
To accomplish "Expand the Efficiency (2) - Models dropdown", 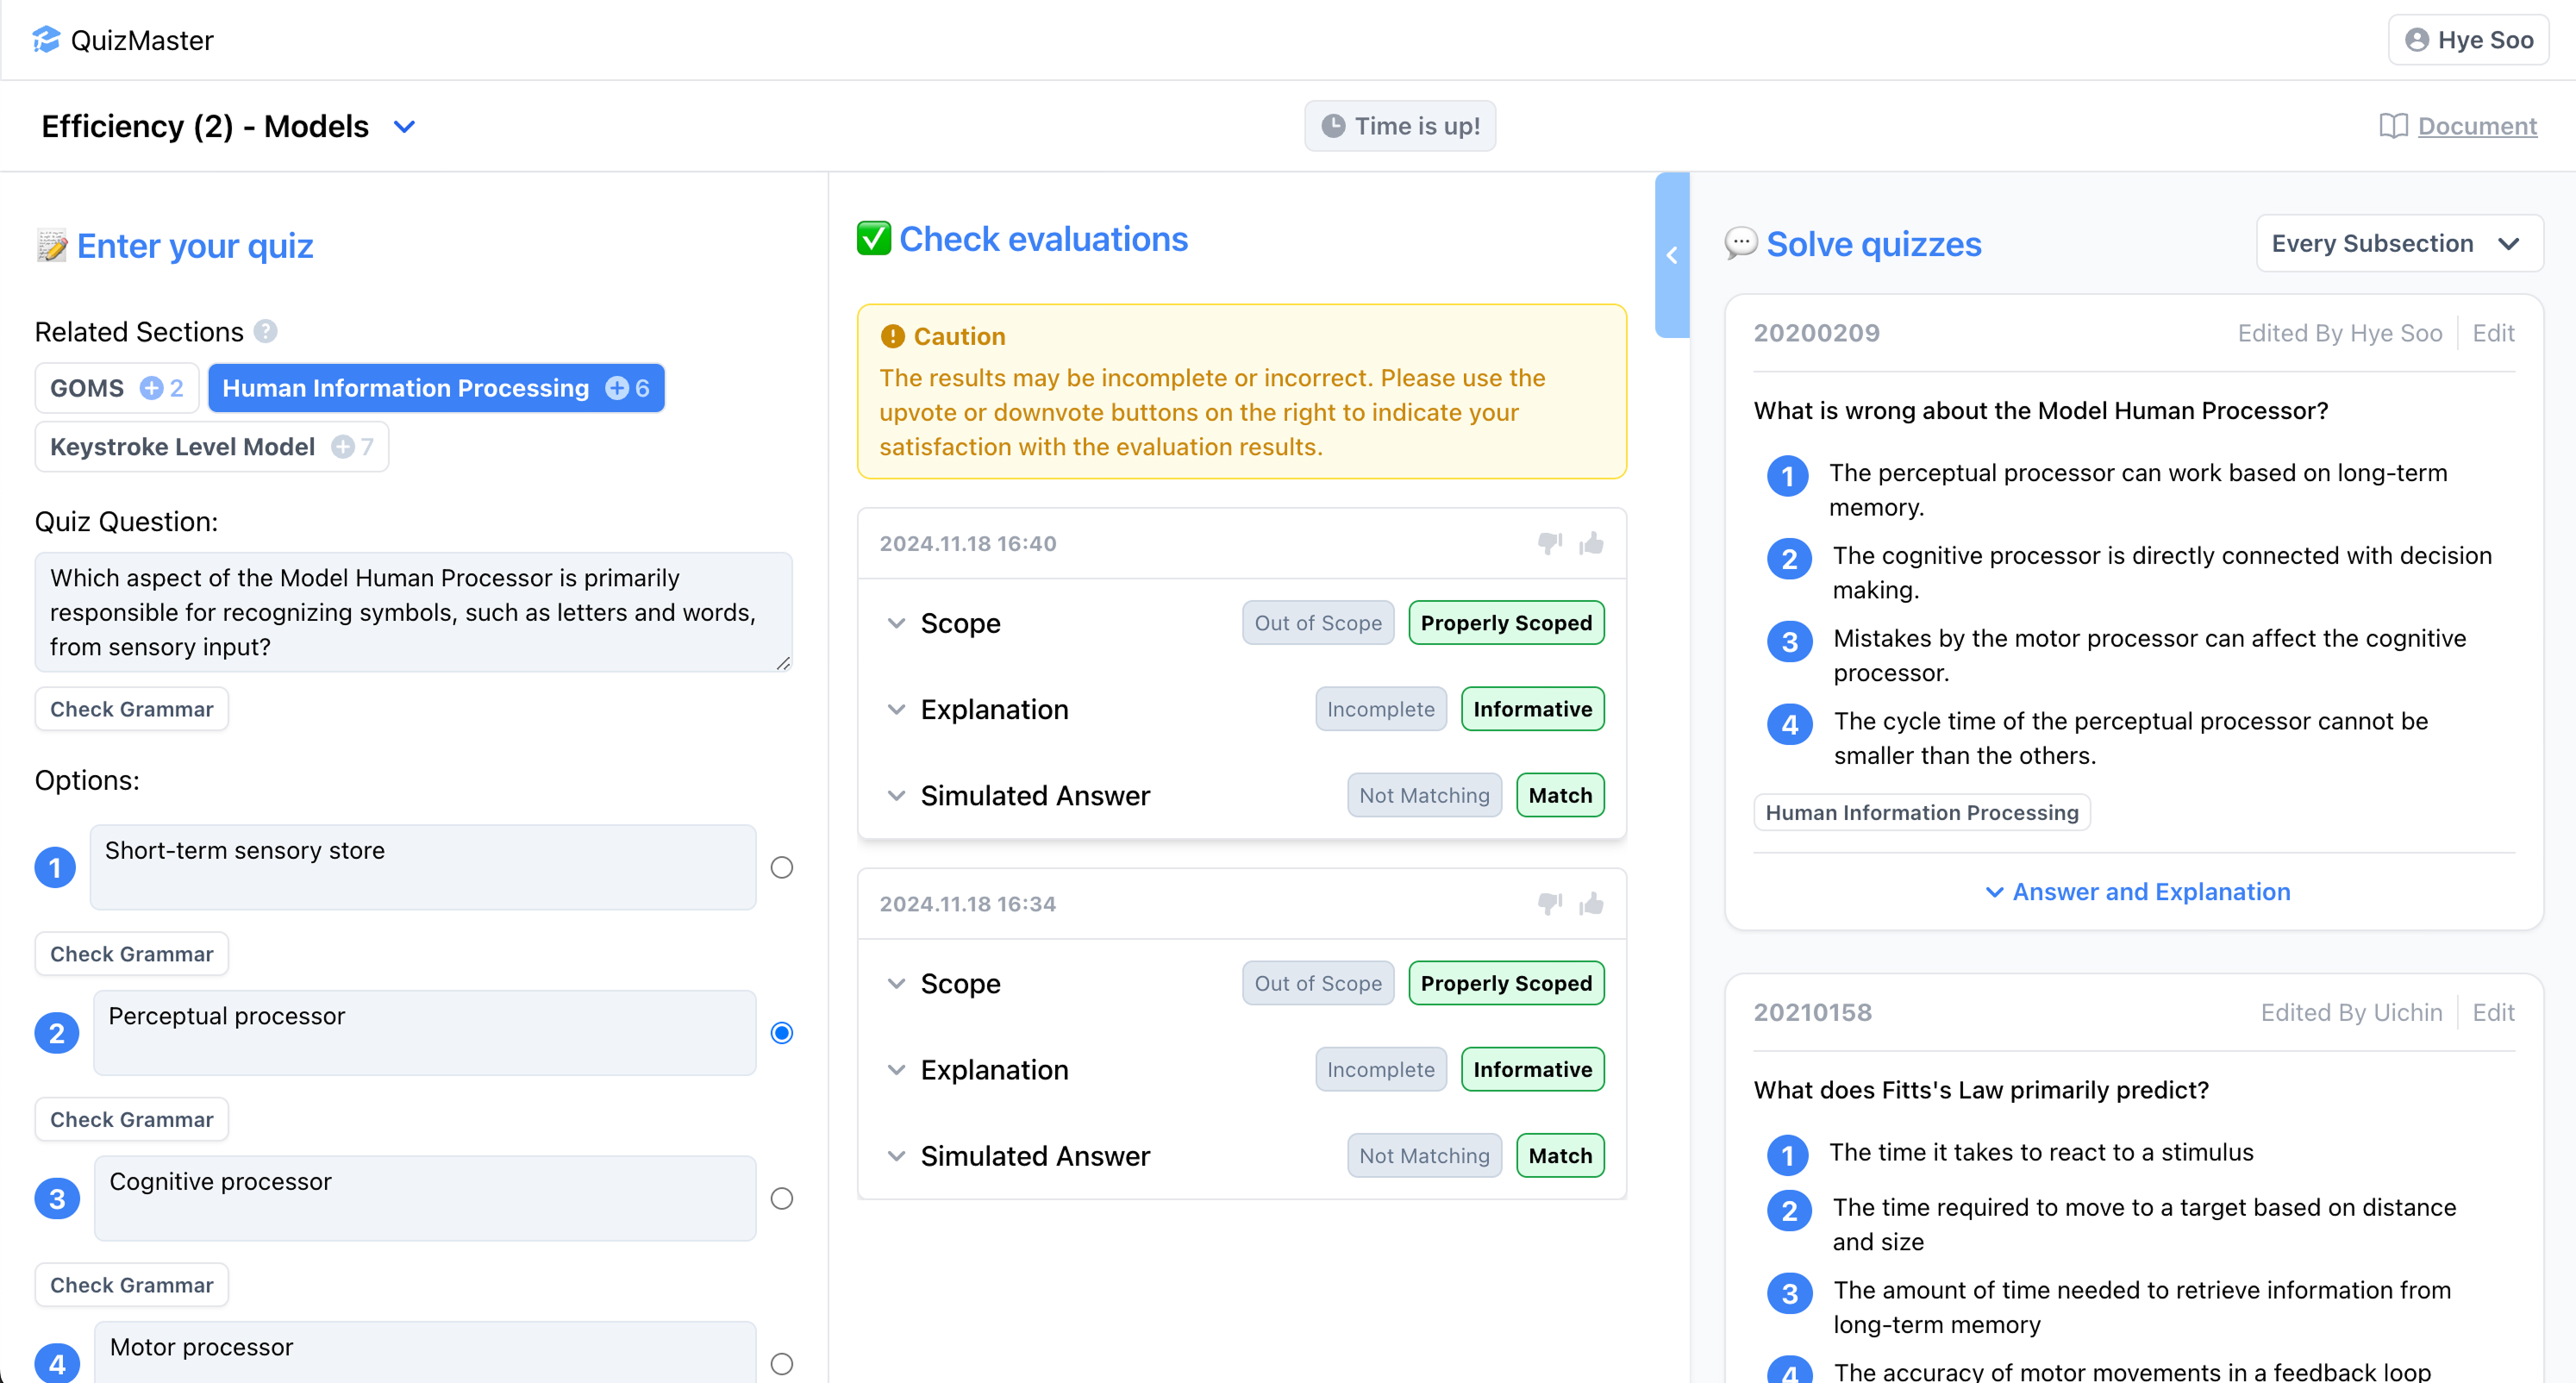I will coord(404,127).
